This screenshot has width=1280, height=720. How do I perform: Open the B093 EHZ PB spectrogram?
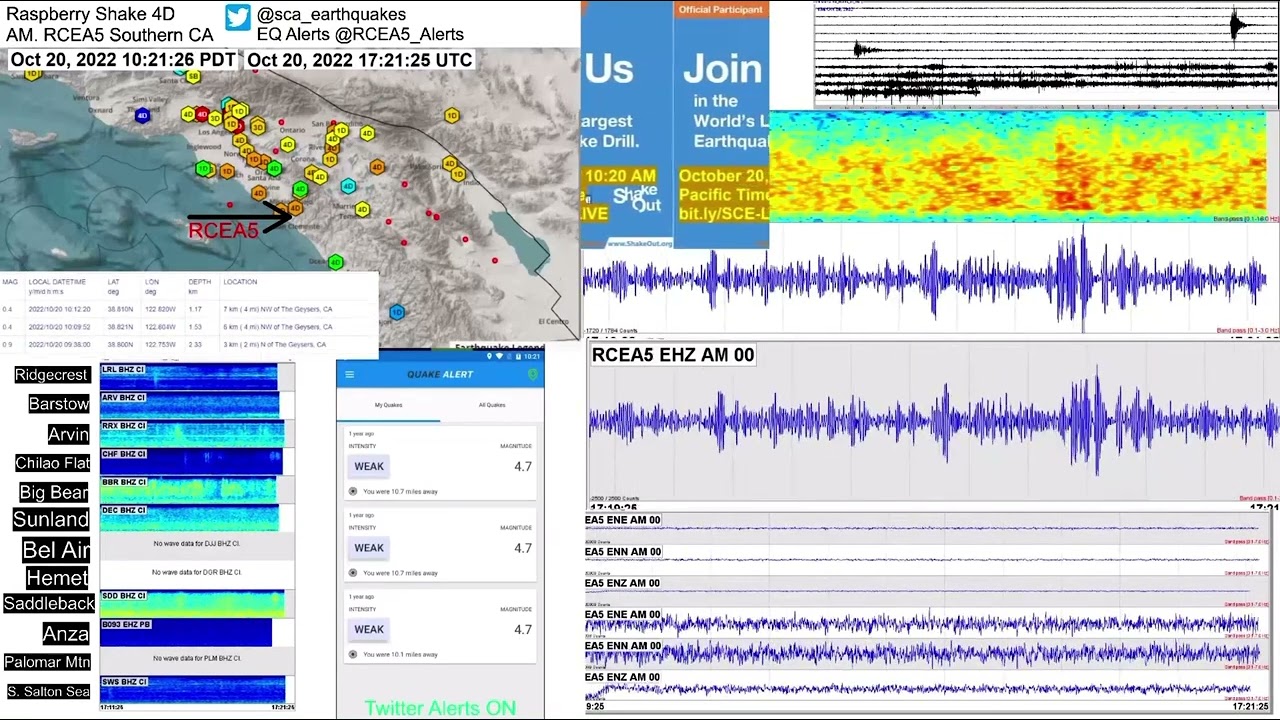point(186,632)
